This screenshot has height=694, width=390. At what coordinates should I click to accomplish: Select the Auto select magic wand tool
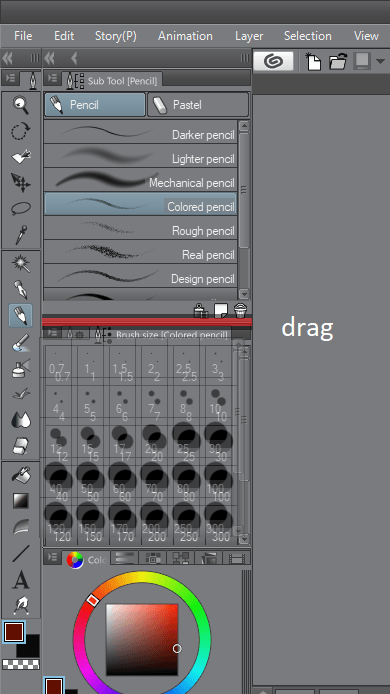click(x=21, y=264)
